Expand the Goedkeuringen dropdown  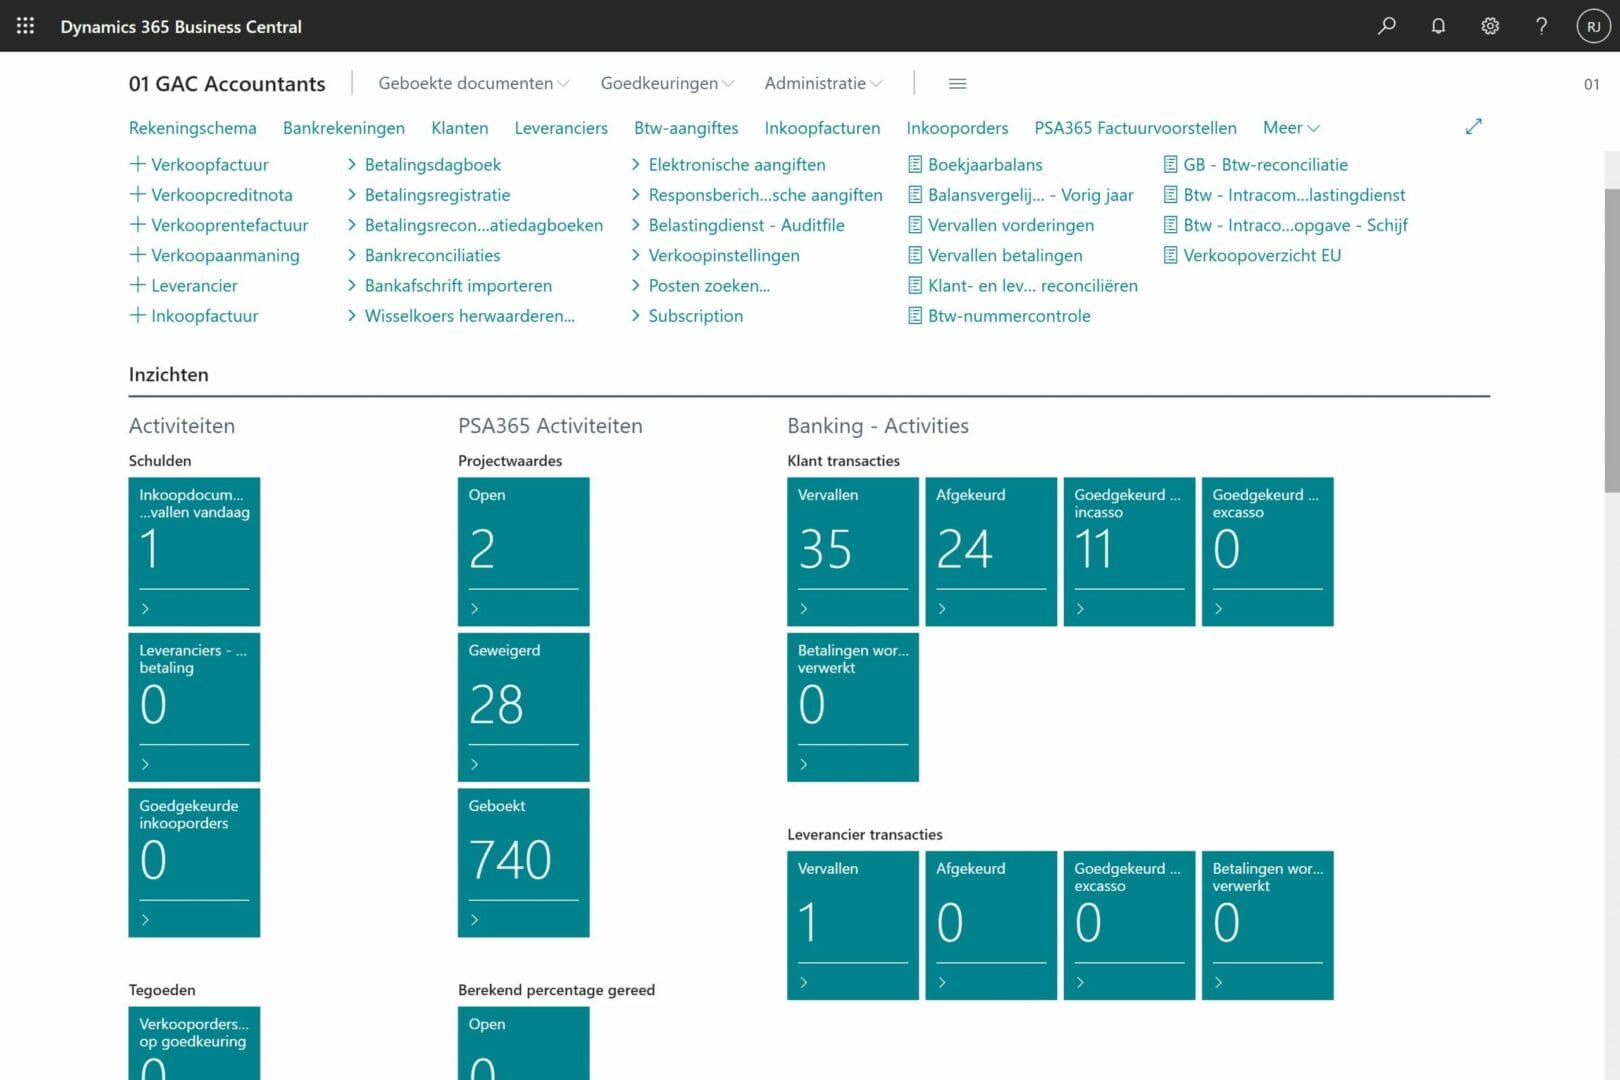click(x=667, y=83)
